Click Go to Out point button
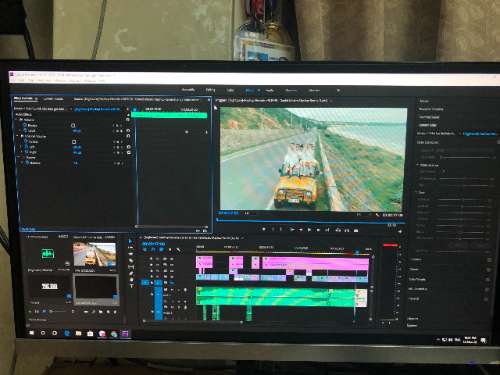This screenshot has height=375, width=500. point(327,230)
